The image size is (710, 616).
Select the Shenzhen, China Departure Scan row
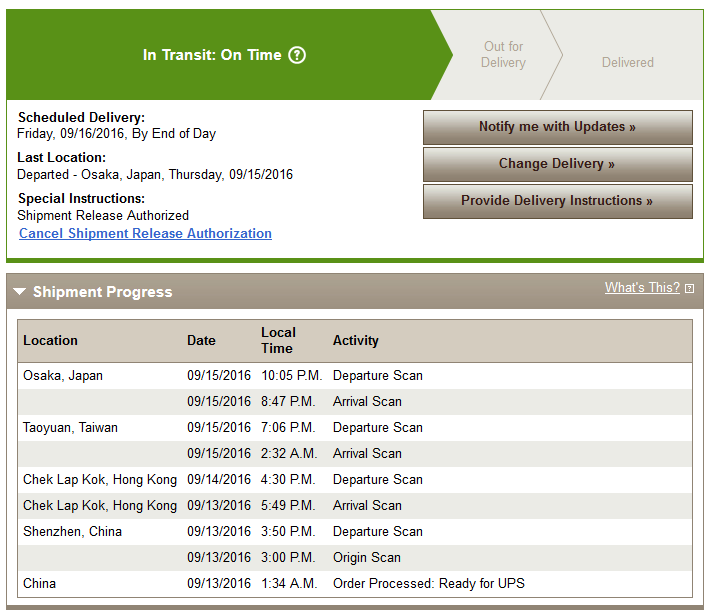(355, 531)
